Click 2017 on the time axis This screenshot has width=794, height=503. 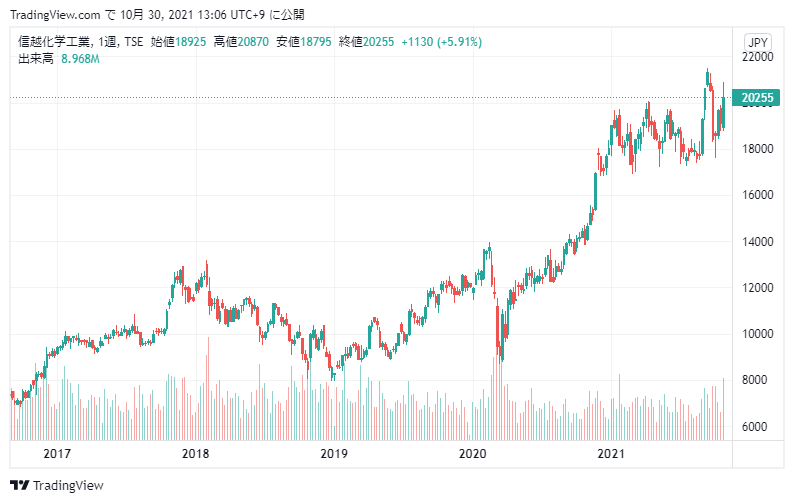[57, 454]
